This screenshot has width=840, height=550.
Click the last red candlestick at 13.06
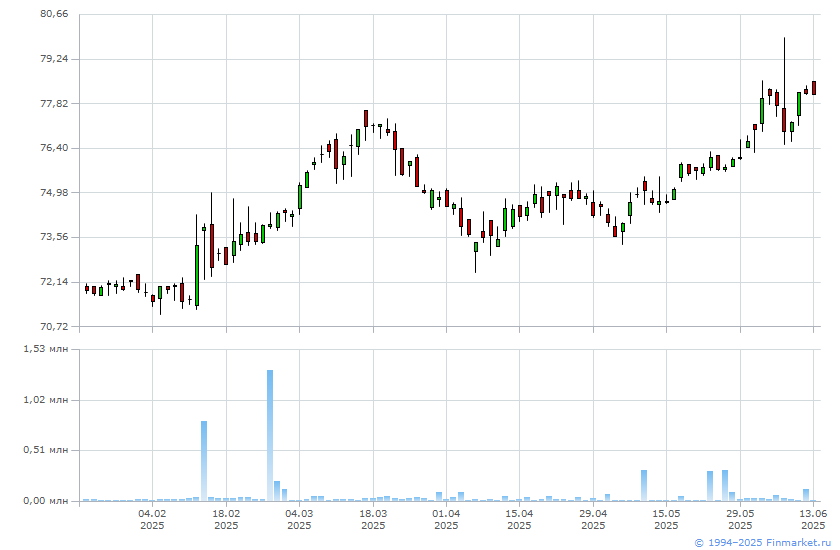[x=814, y=88]
